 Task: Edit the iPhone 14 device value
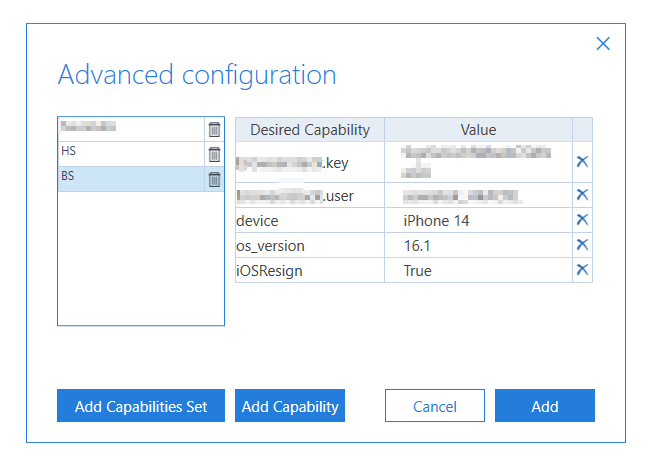coord(478,220)
